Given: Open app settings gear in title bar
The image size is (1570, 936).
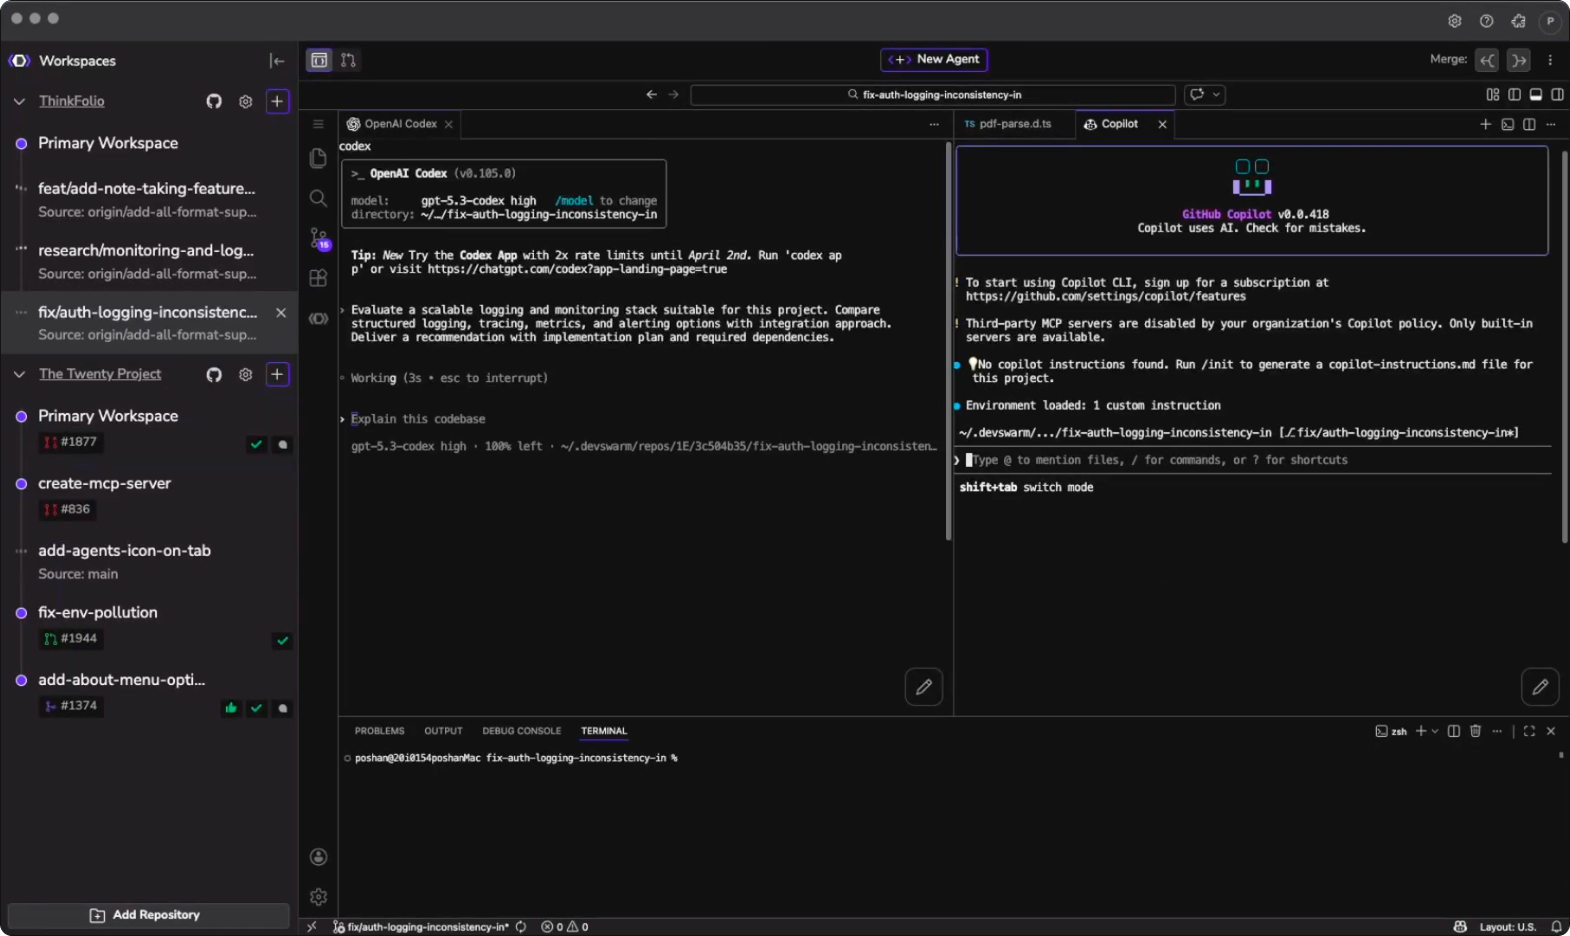Looking at the screenshot, I should 1455,21.
